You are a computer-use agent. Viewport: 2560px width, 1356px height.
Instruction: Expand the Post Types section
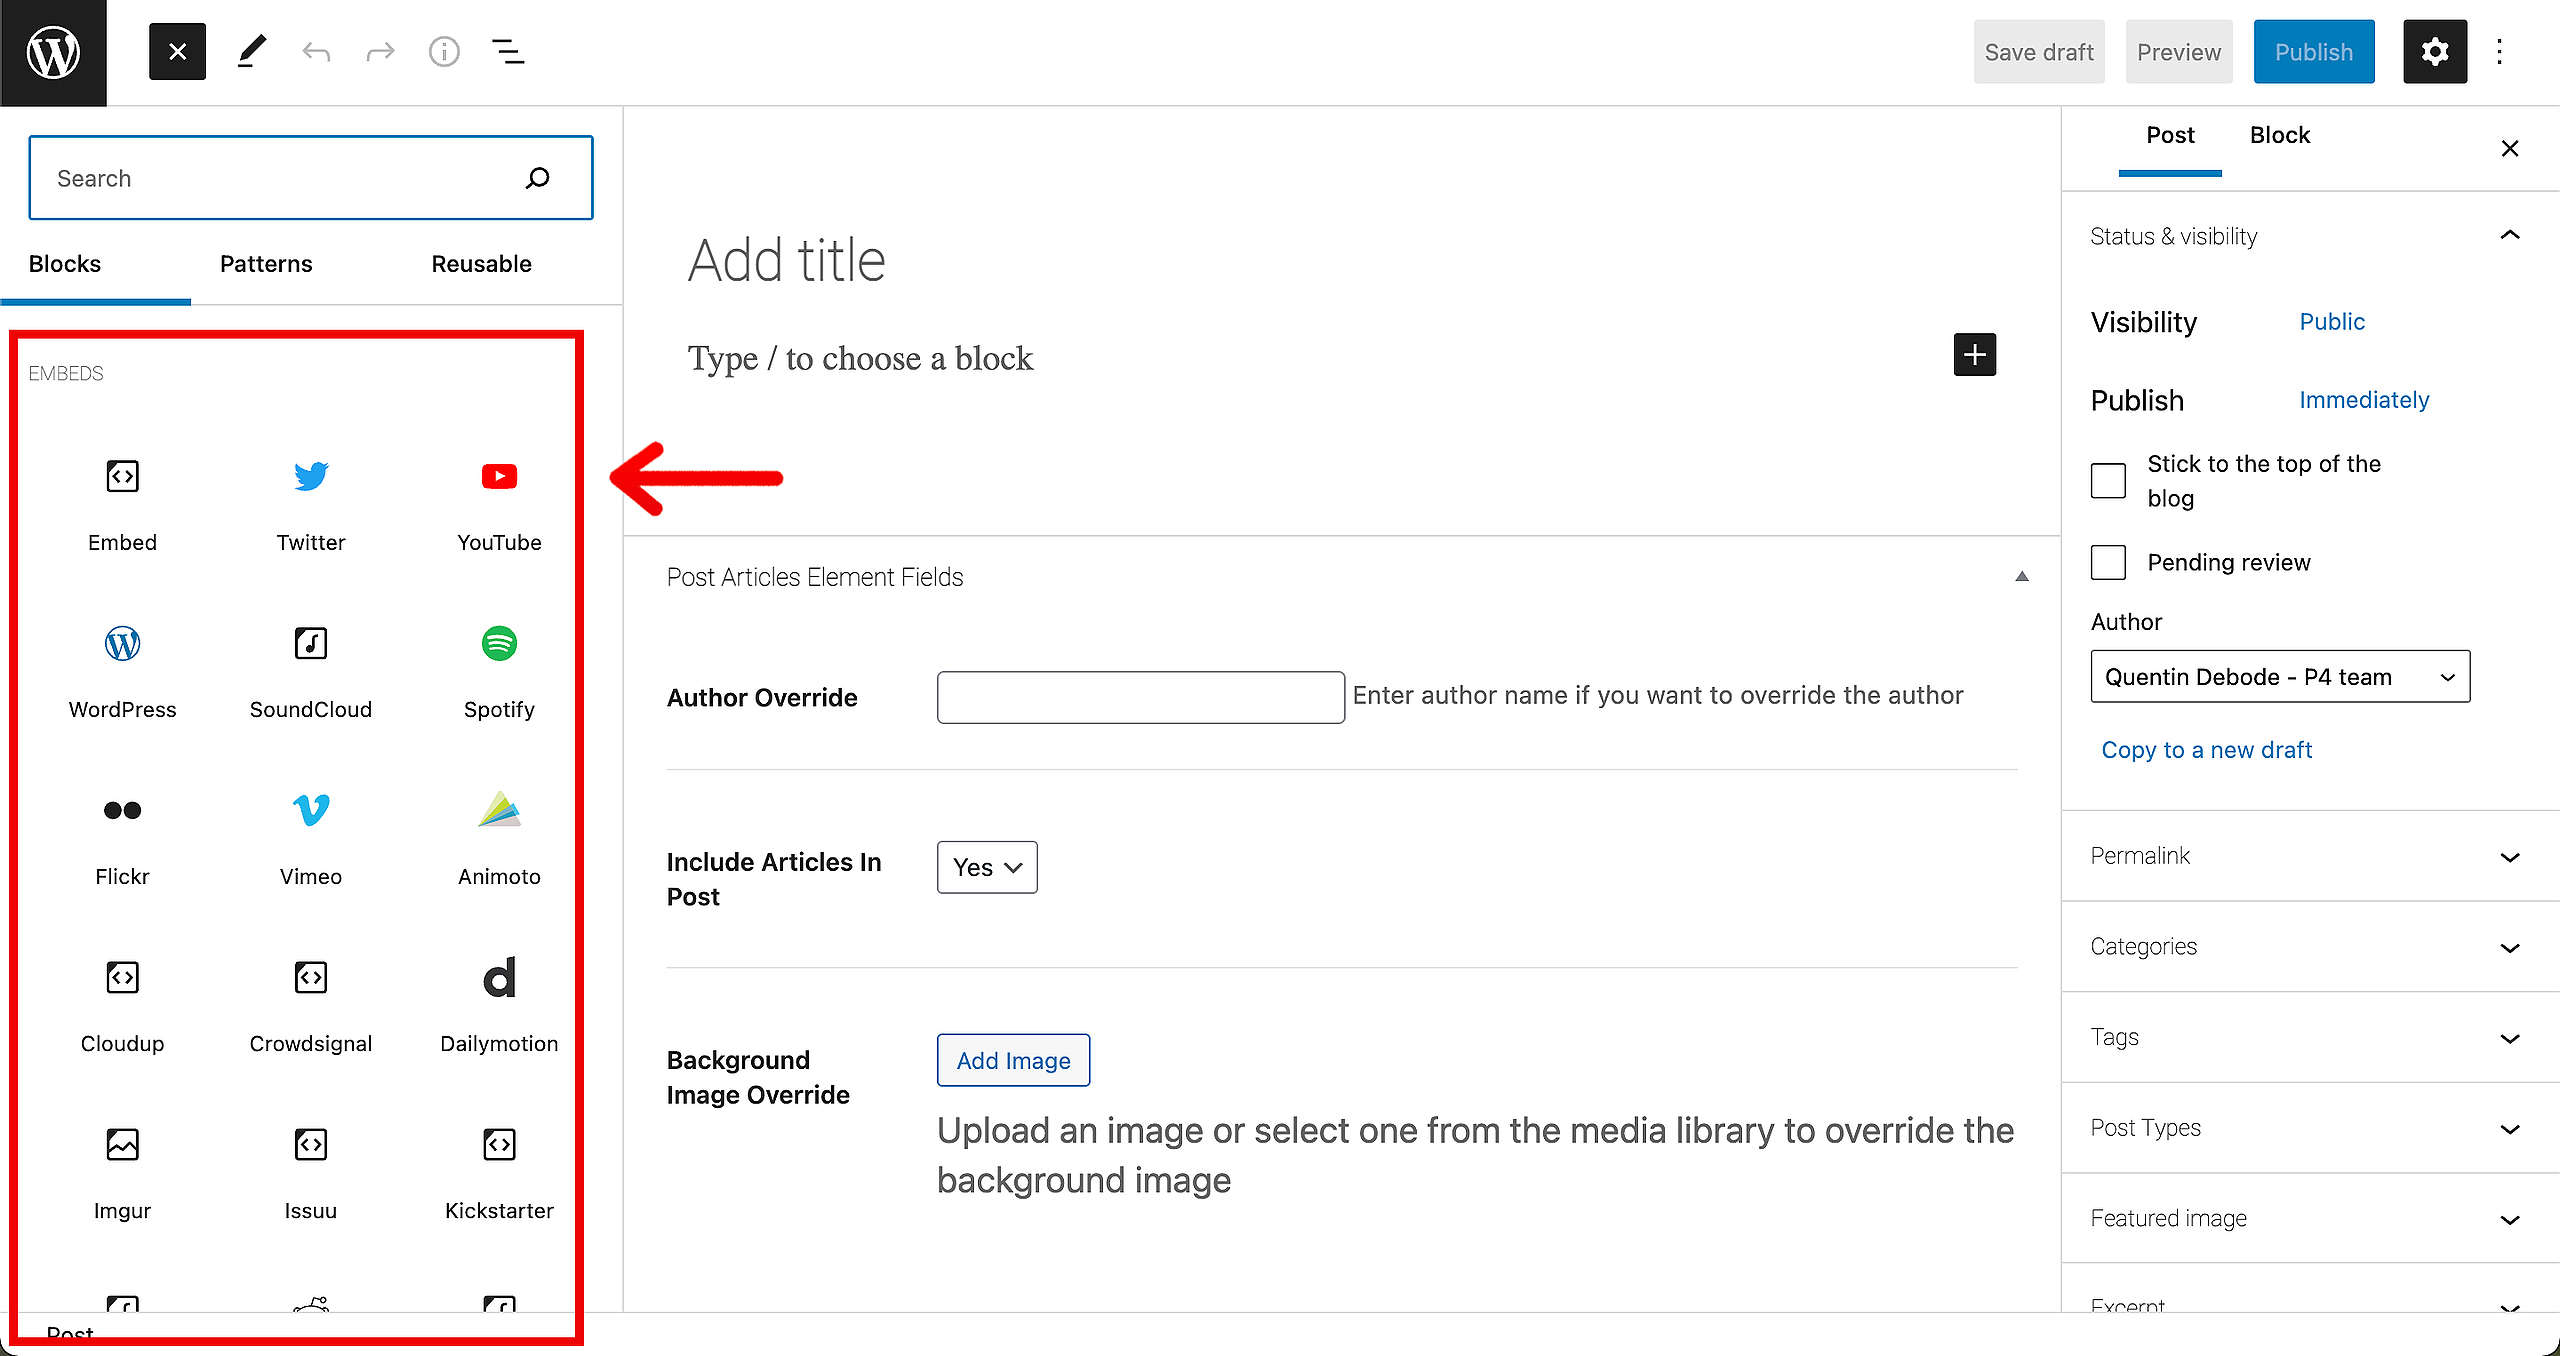pyautogui.click(x=2310, y=1128)
